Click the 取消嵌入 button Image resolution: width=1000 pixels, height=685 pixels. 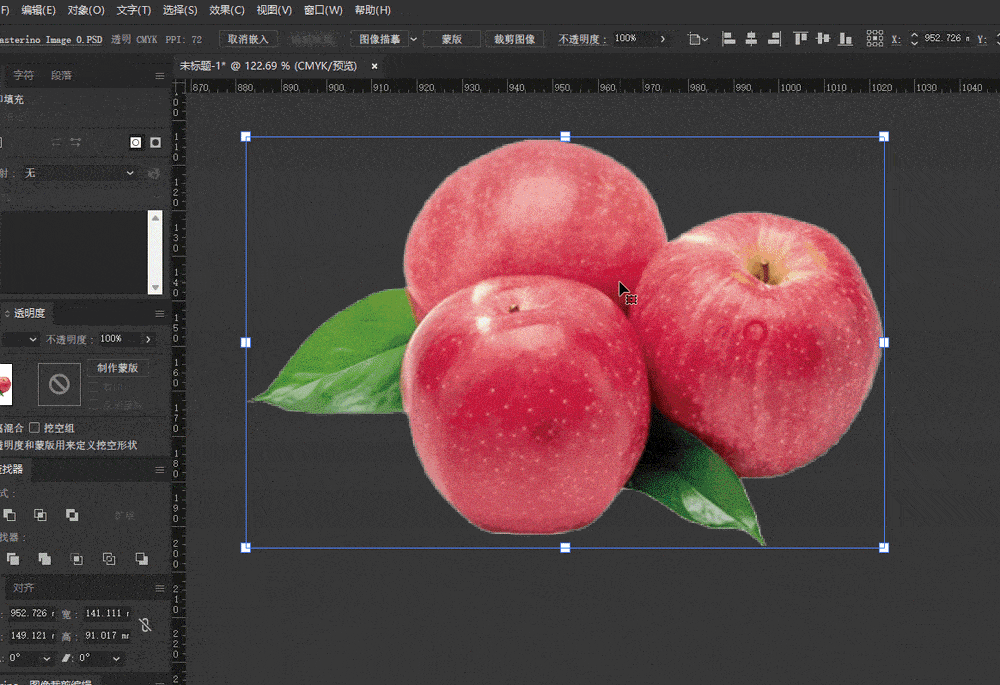pyautogui.click(x=248, y=39)
